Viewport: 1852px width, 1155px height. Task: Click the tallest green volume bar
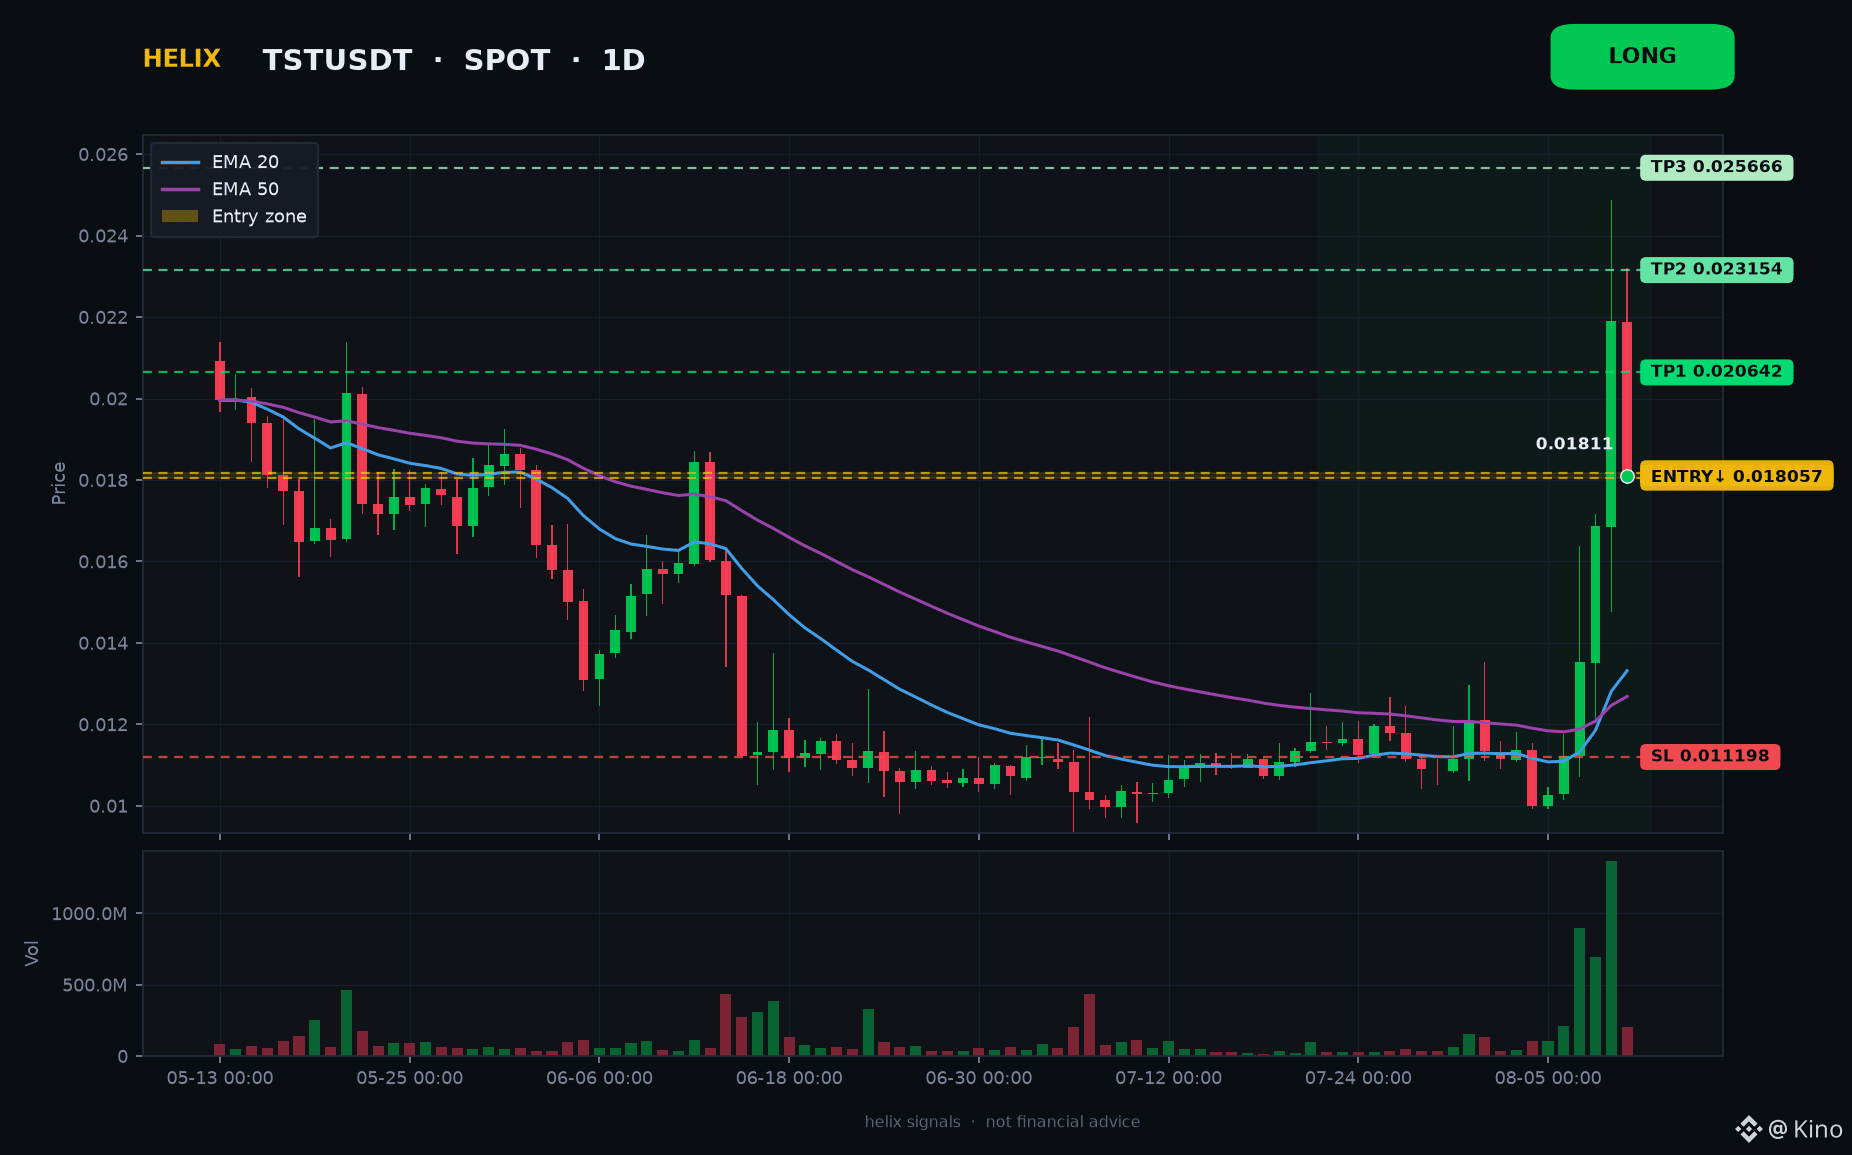click(x=1611, y=958)
